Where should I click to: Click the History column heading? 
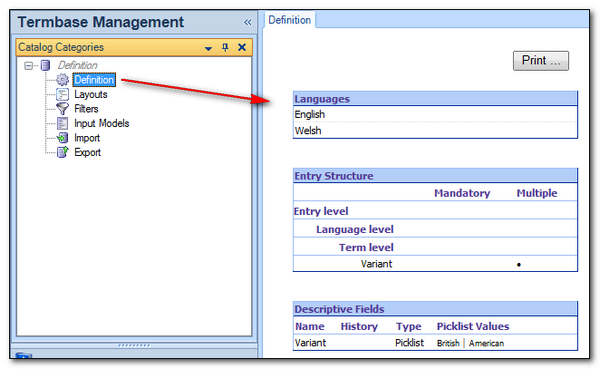359,326
